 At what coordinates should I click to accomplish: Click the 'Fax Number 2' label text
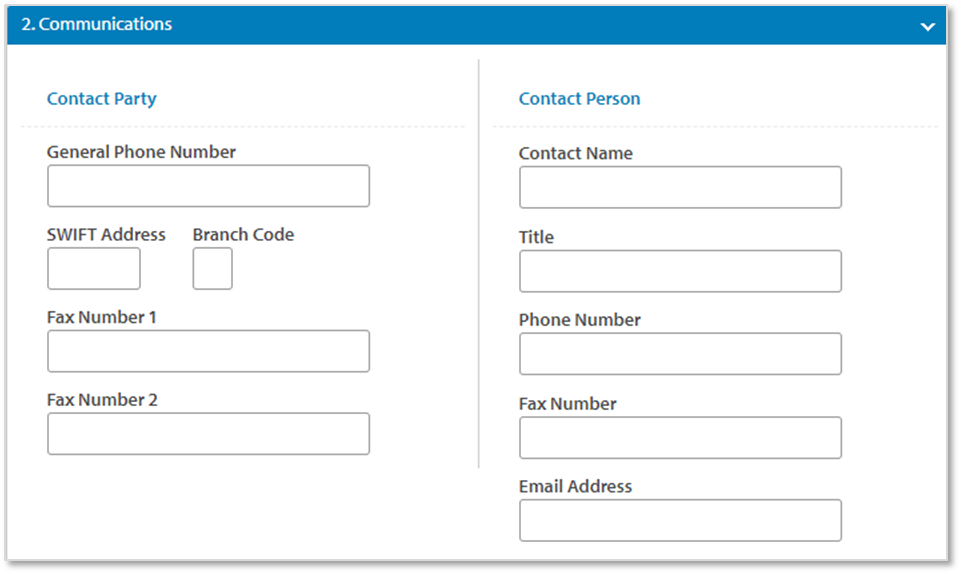[x=102, y=400]
